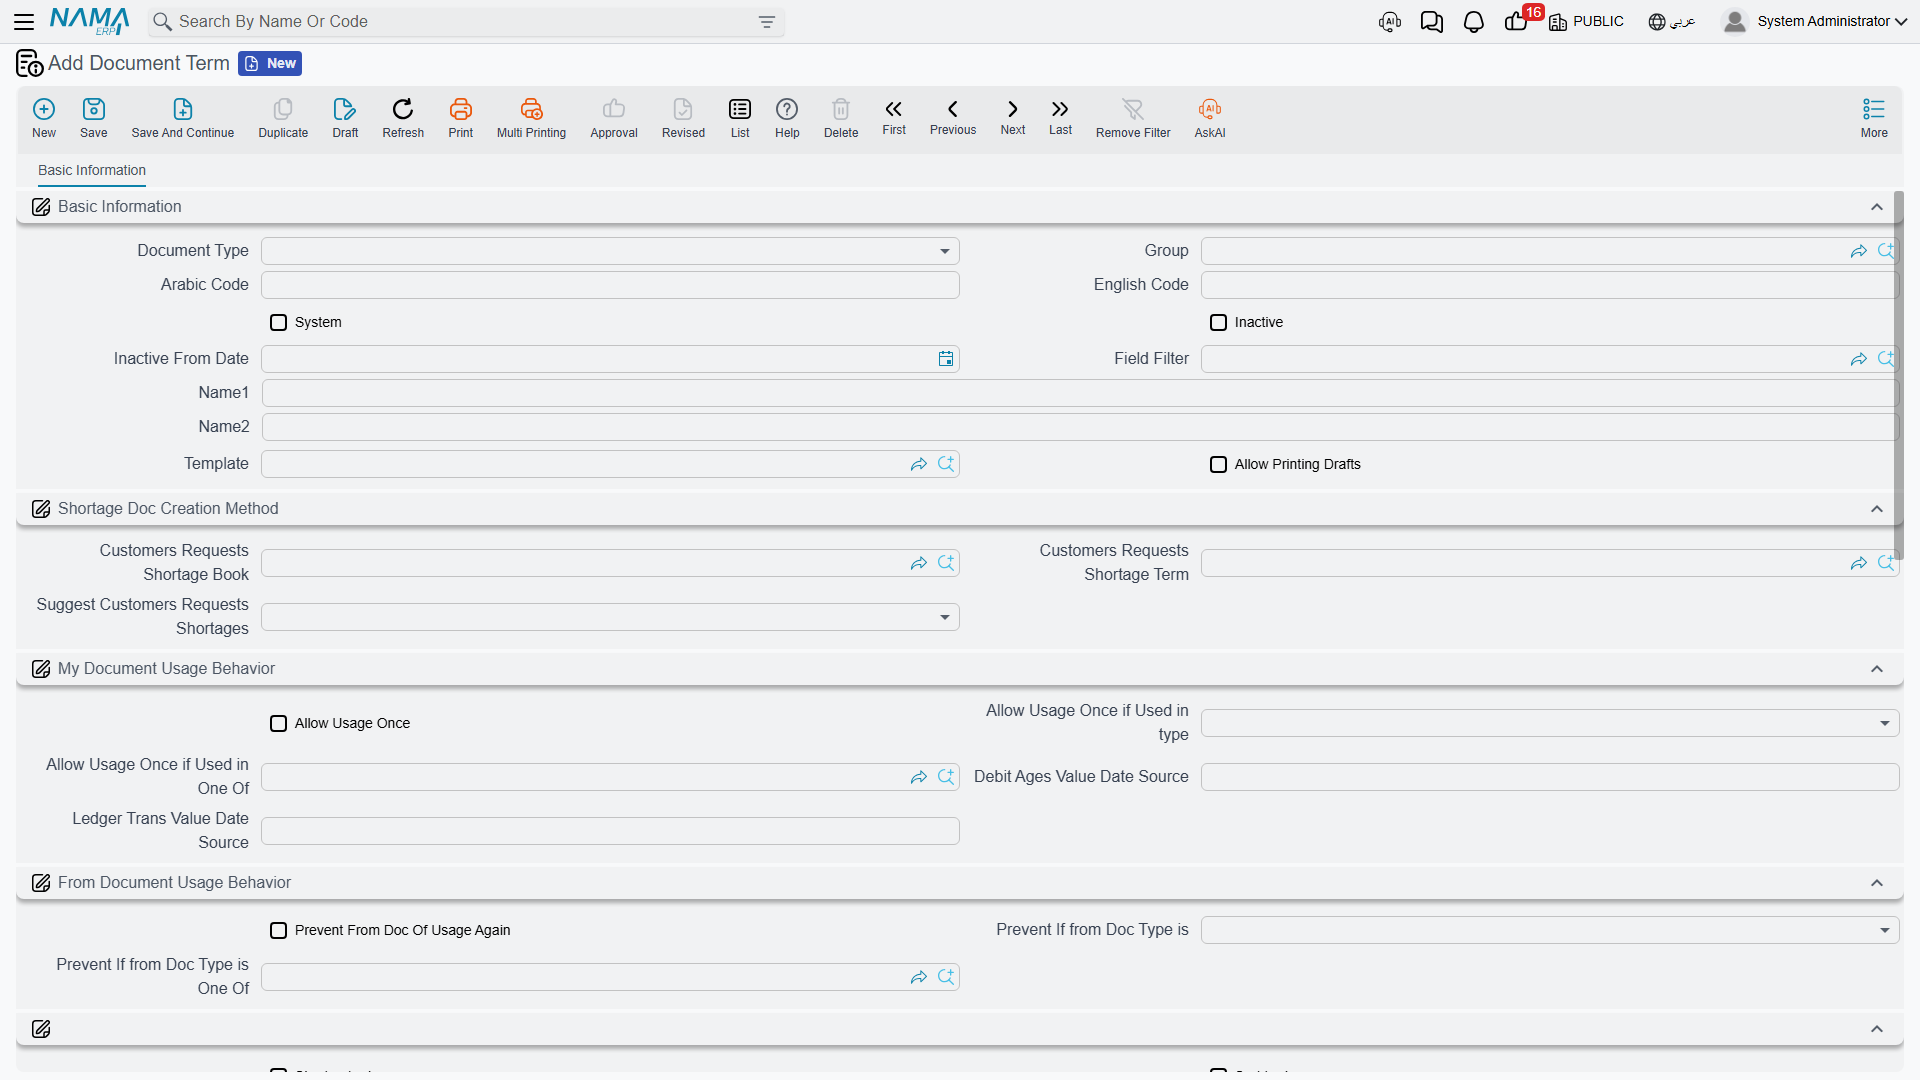Check the Inactive checkbox
The width and height of the screenshot is (1920, 1080).
1218,322
